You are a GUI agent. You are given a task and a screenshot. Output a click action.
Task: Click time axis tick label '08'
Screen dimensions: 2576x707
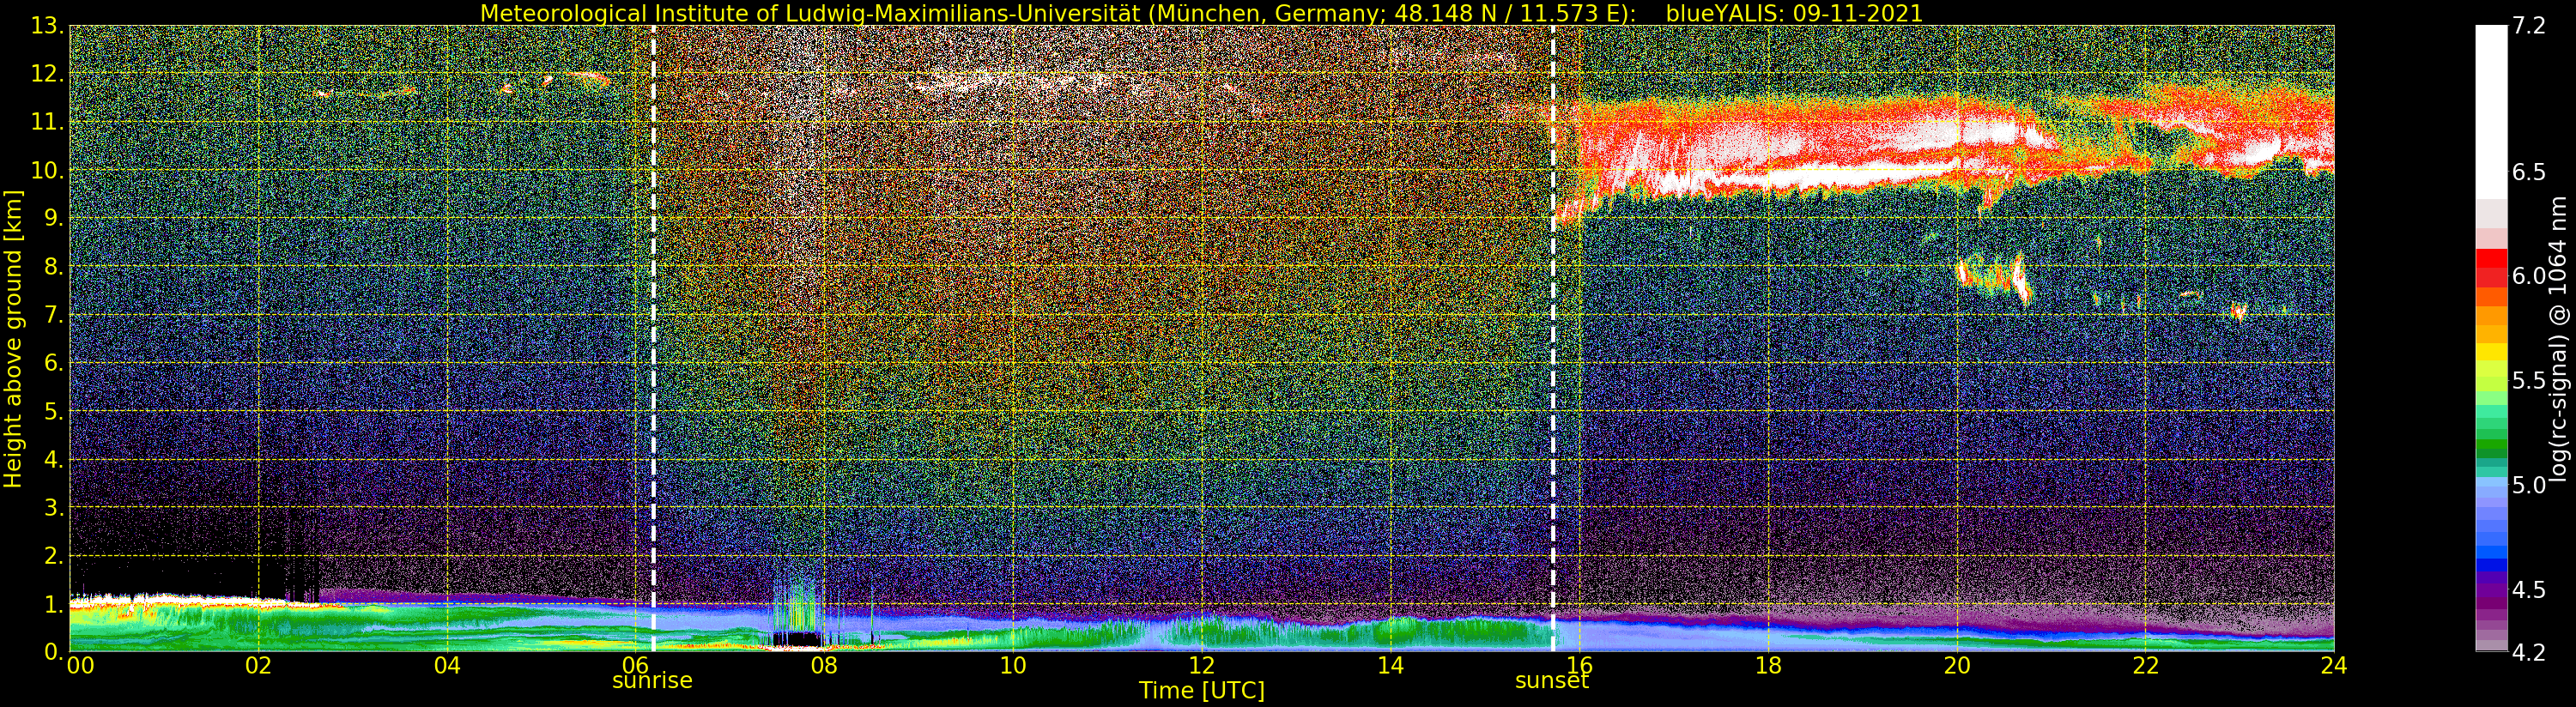[x=824, y=666]
